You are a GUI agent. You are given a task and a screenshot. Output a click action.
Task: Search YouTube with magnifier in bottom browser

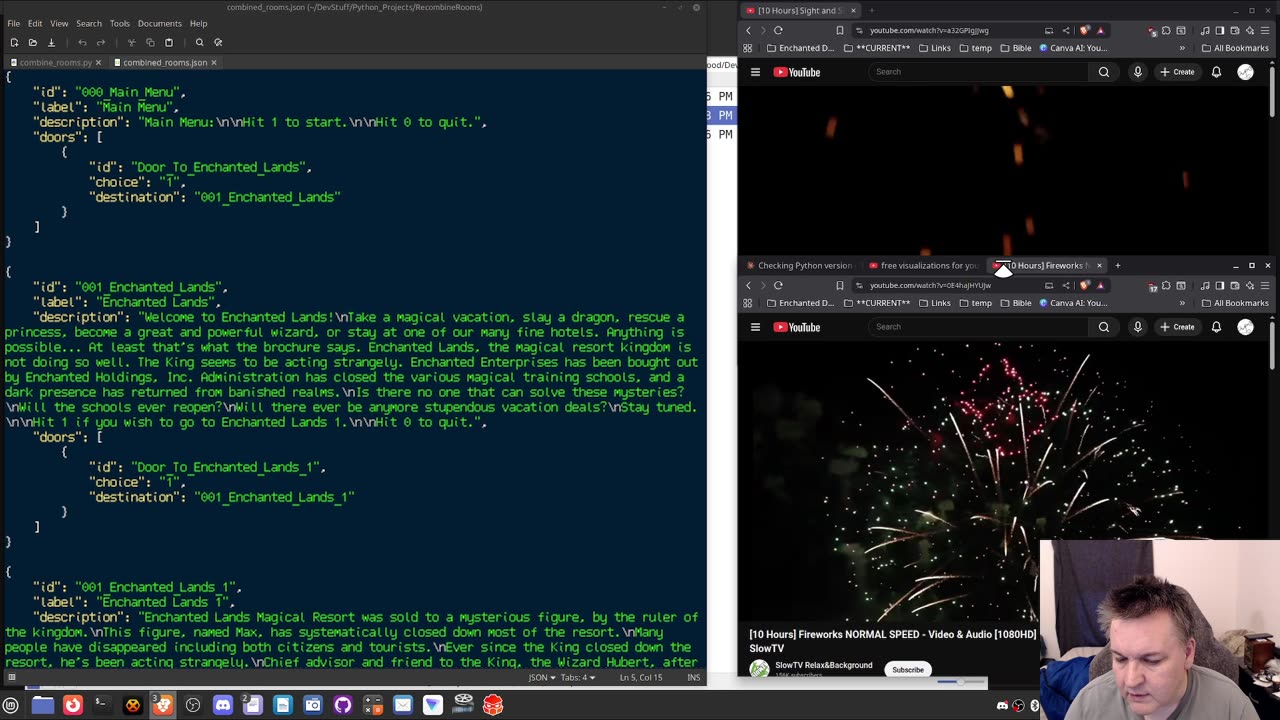pyautogui.click(x=1104, y=327)
